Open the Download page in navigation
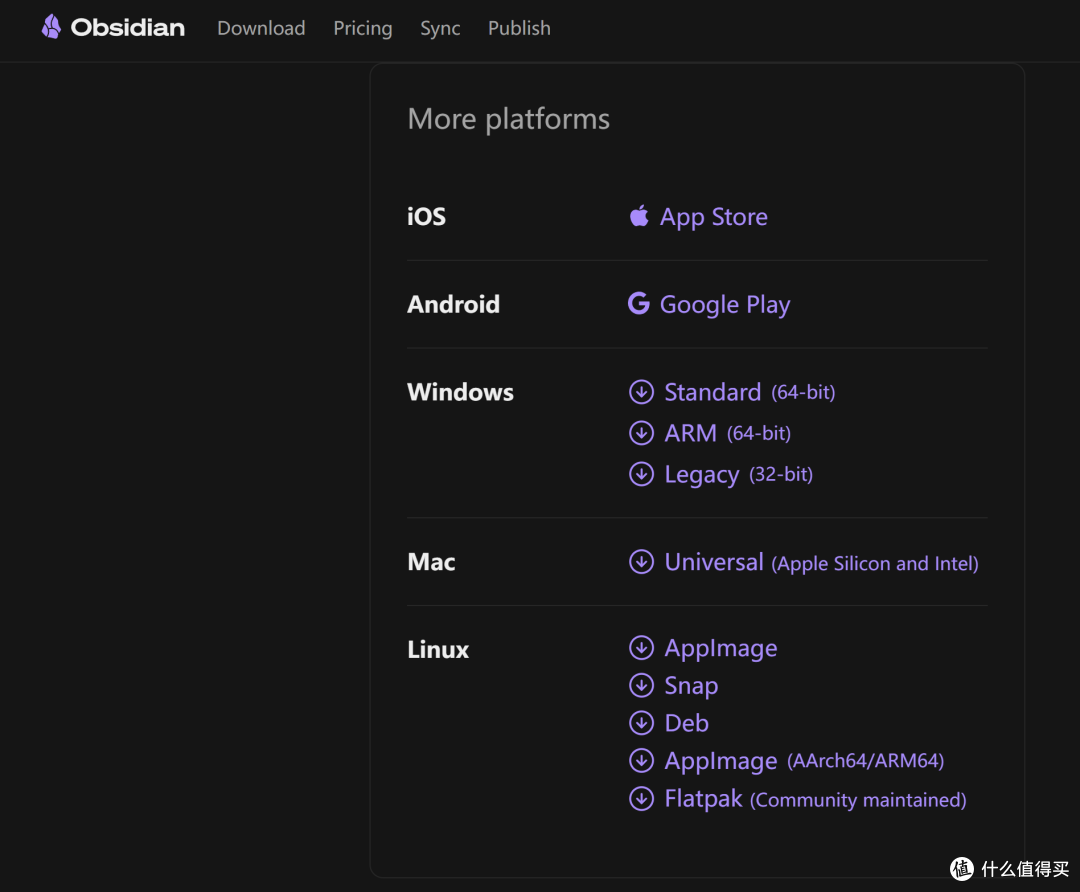This screenshot has height=892, width=1080. (x=261, y=28)
